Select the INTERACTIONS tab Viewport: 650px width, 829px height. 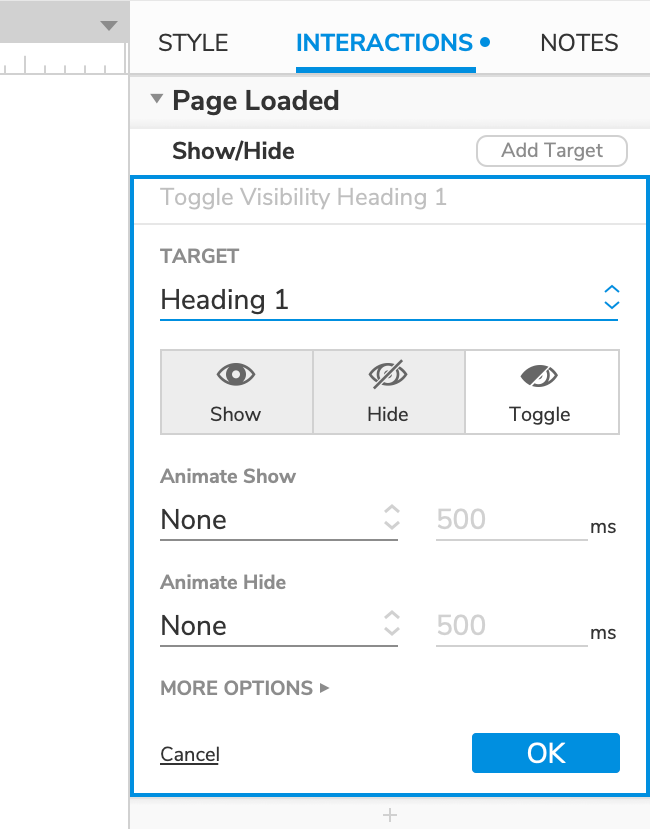(x=385, y=43)
